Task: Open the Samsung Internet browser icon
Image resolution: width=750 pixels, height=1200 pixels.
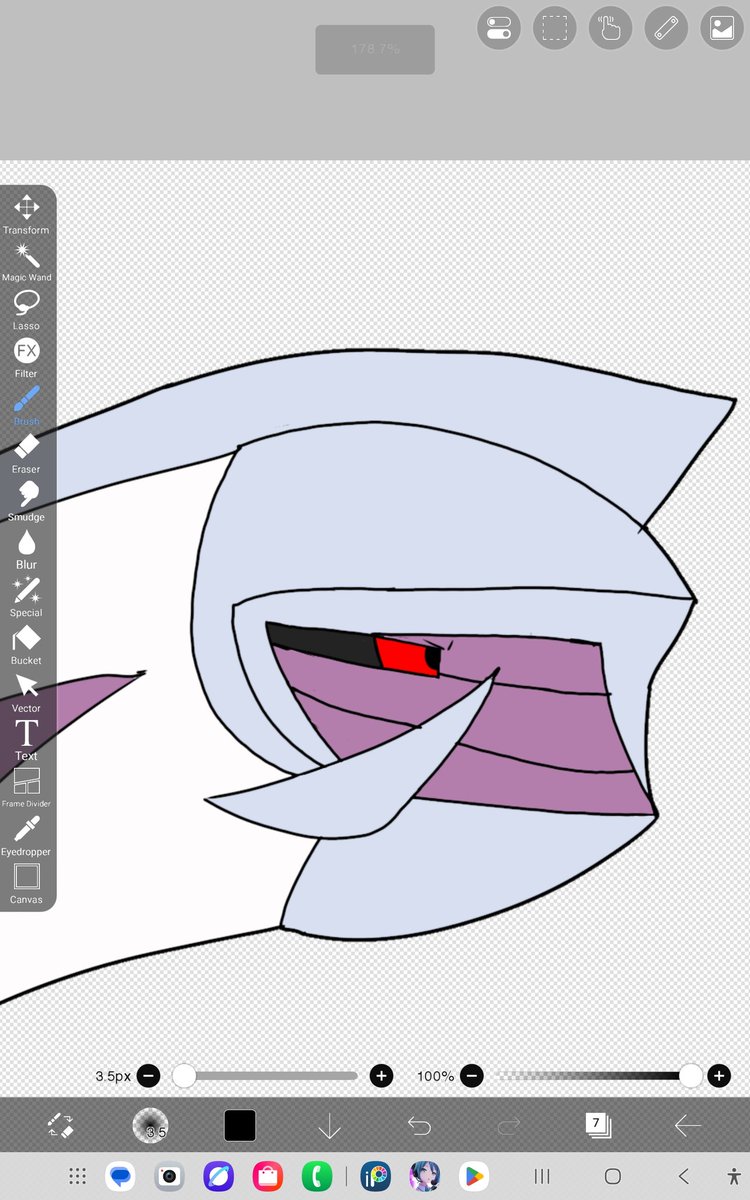Action: [219, 1177]
